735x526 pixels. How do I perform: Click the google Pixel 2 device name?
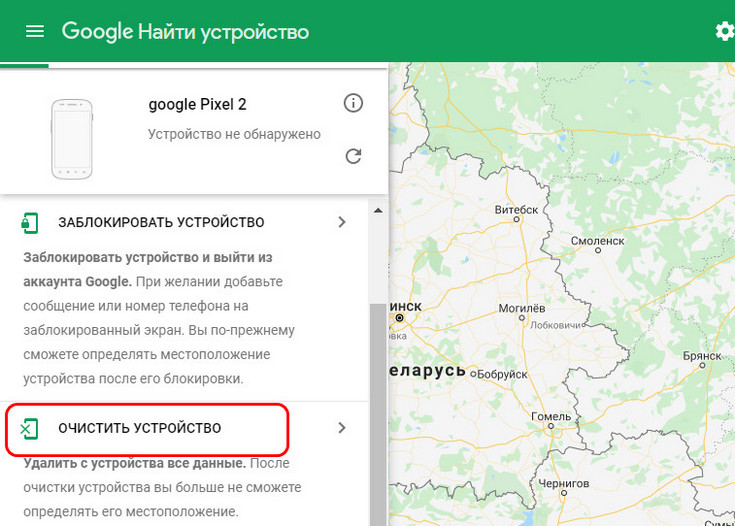(x=197, y=104)
